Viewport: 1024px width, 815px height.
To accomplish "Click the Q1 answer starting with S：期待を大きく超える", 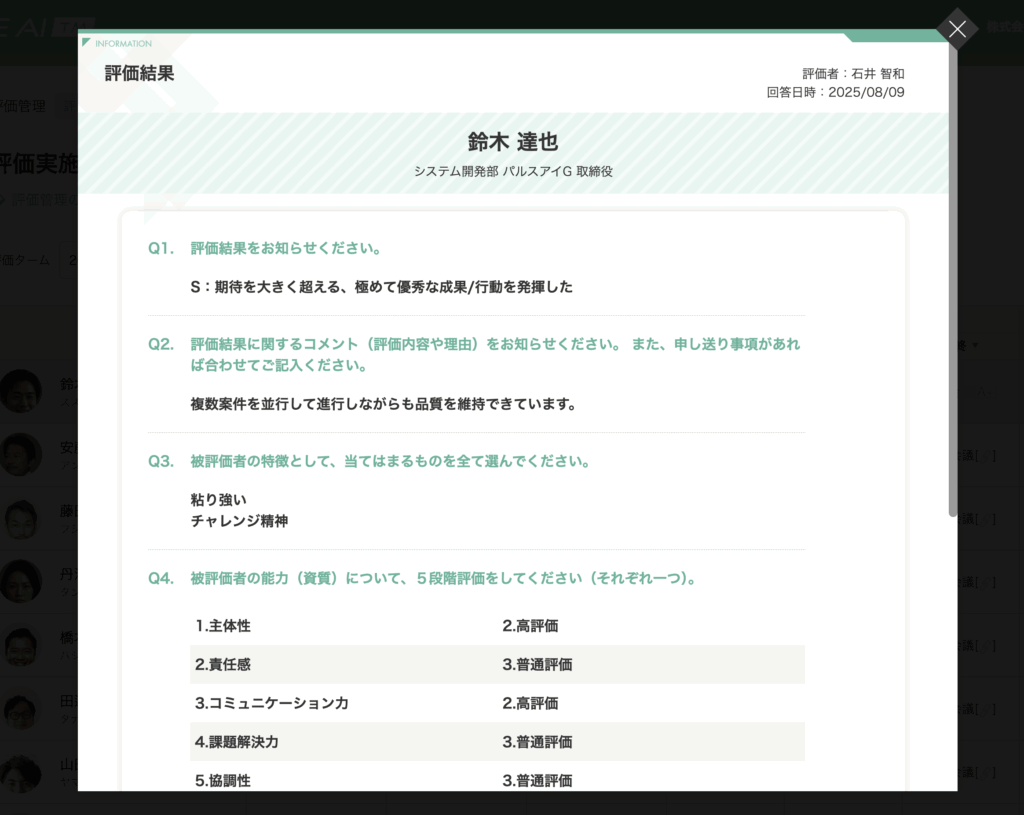I will (381, 287).
